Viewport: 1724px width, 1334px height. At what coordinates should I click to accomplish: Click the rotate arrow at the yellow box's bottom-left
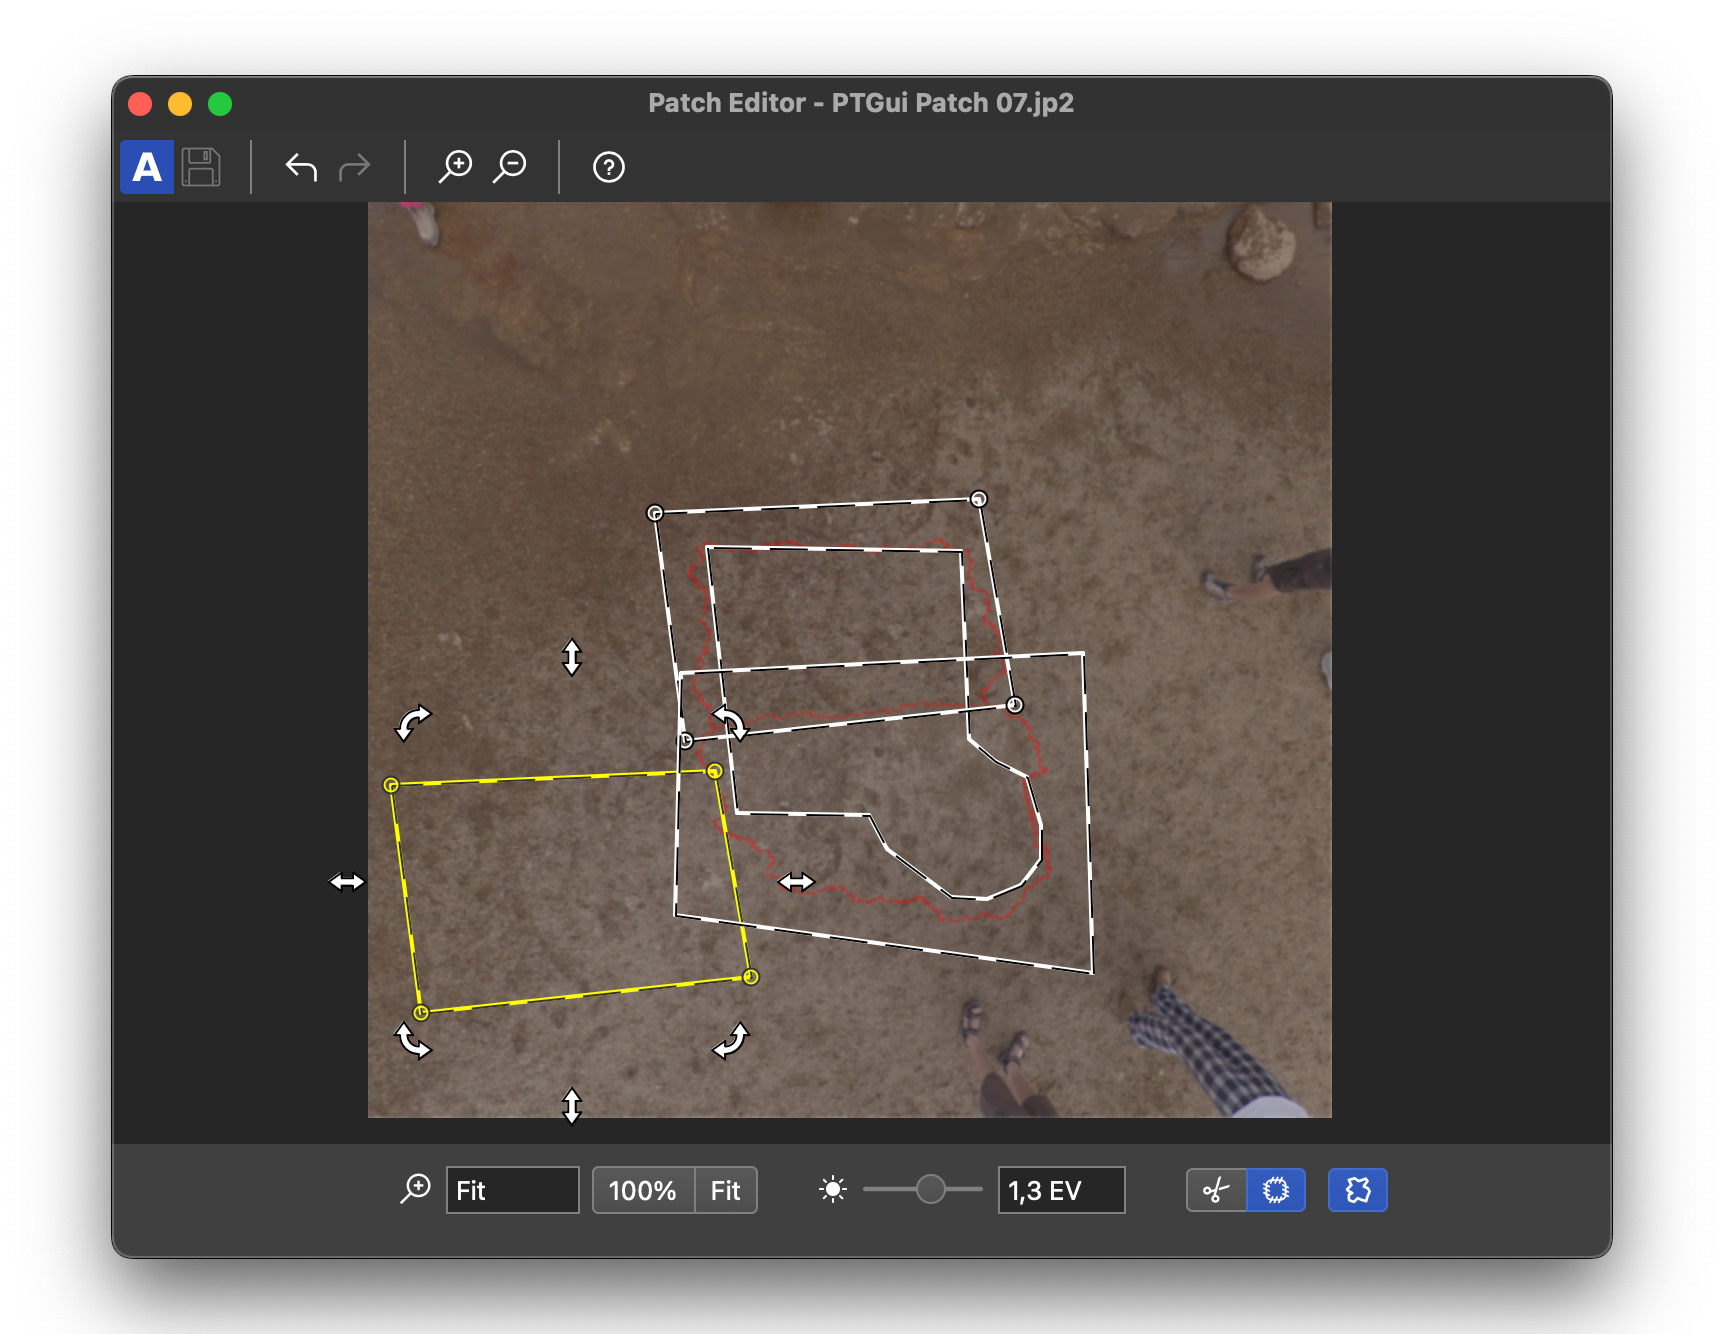(x=413, y=1041)
